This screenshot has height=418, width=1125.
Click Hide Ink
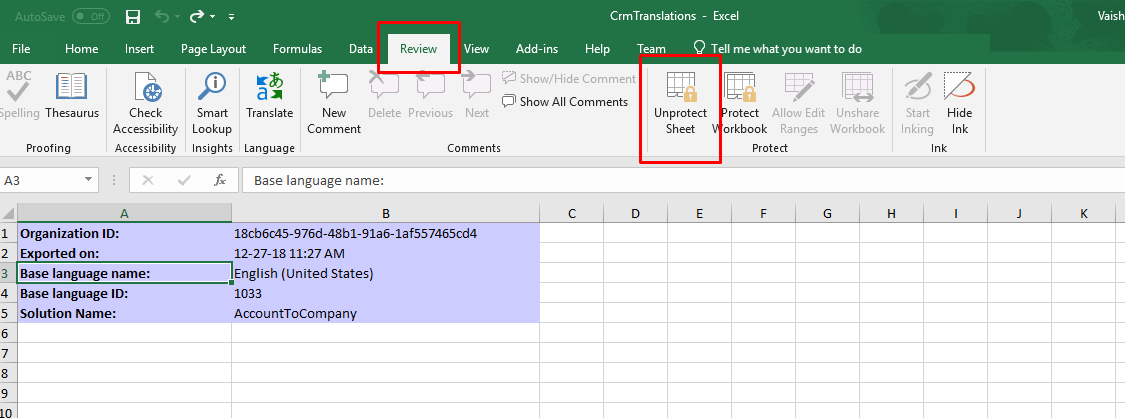pos(959,103)
